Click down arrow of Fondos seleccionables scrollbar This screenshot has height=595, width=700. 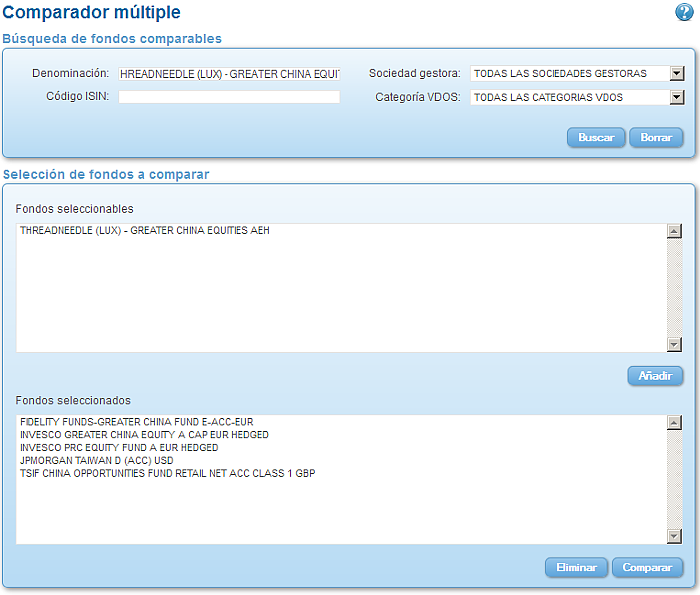(674, 344)
